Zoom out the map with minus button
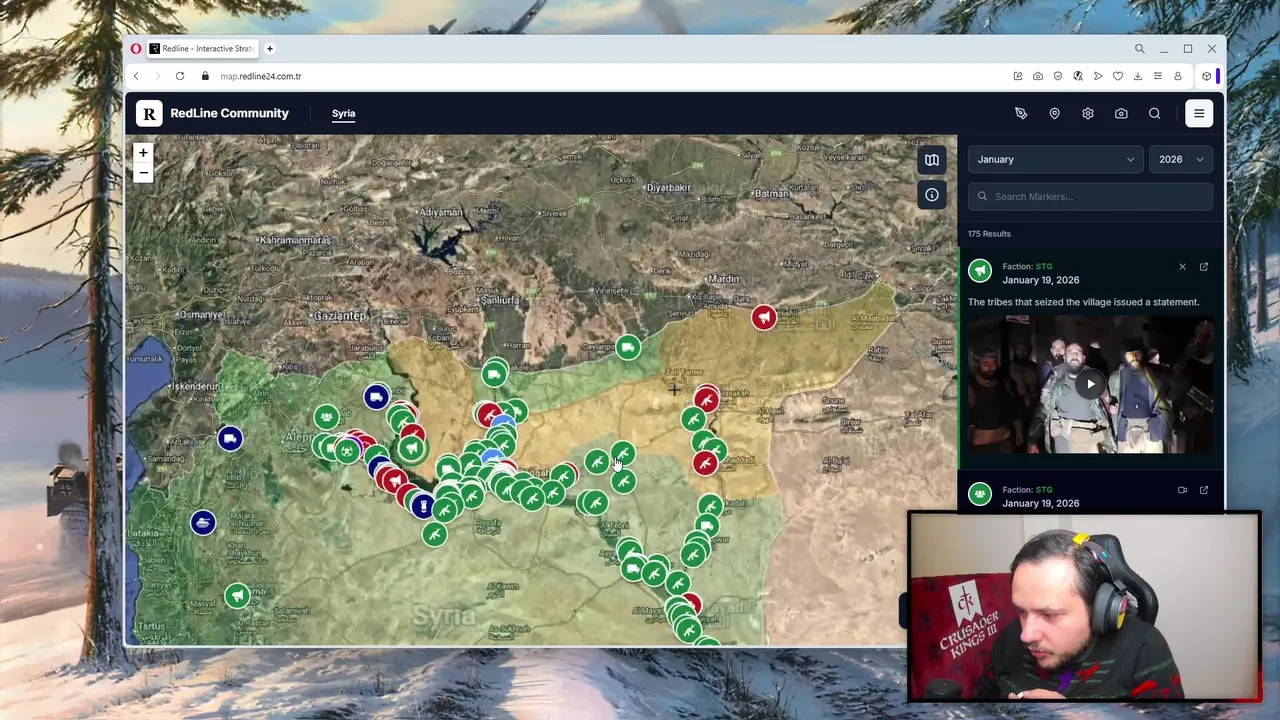1280x720 pixels. tap(143, 173)
